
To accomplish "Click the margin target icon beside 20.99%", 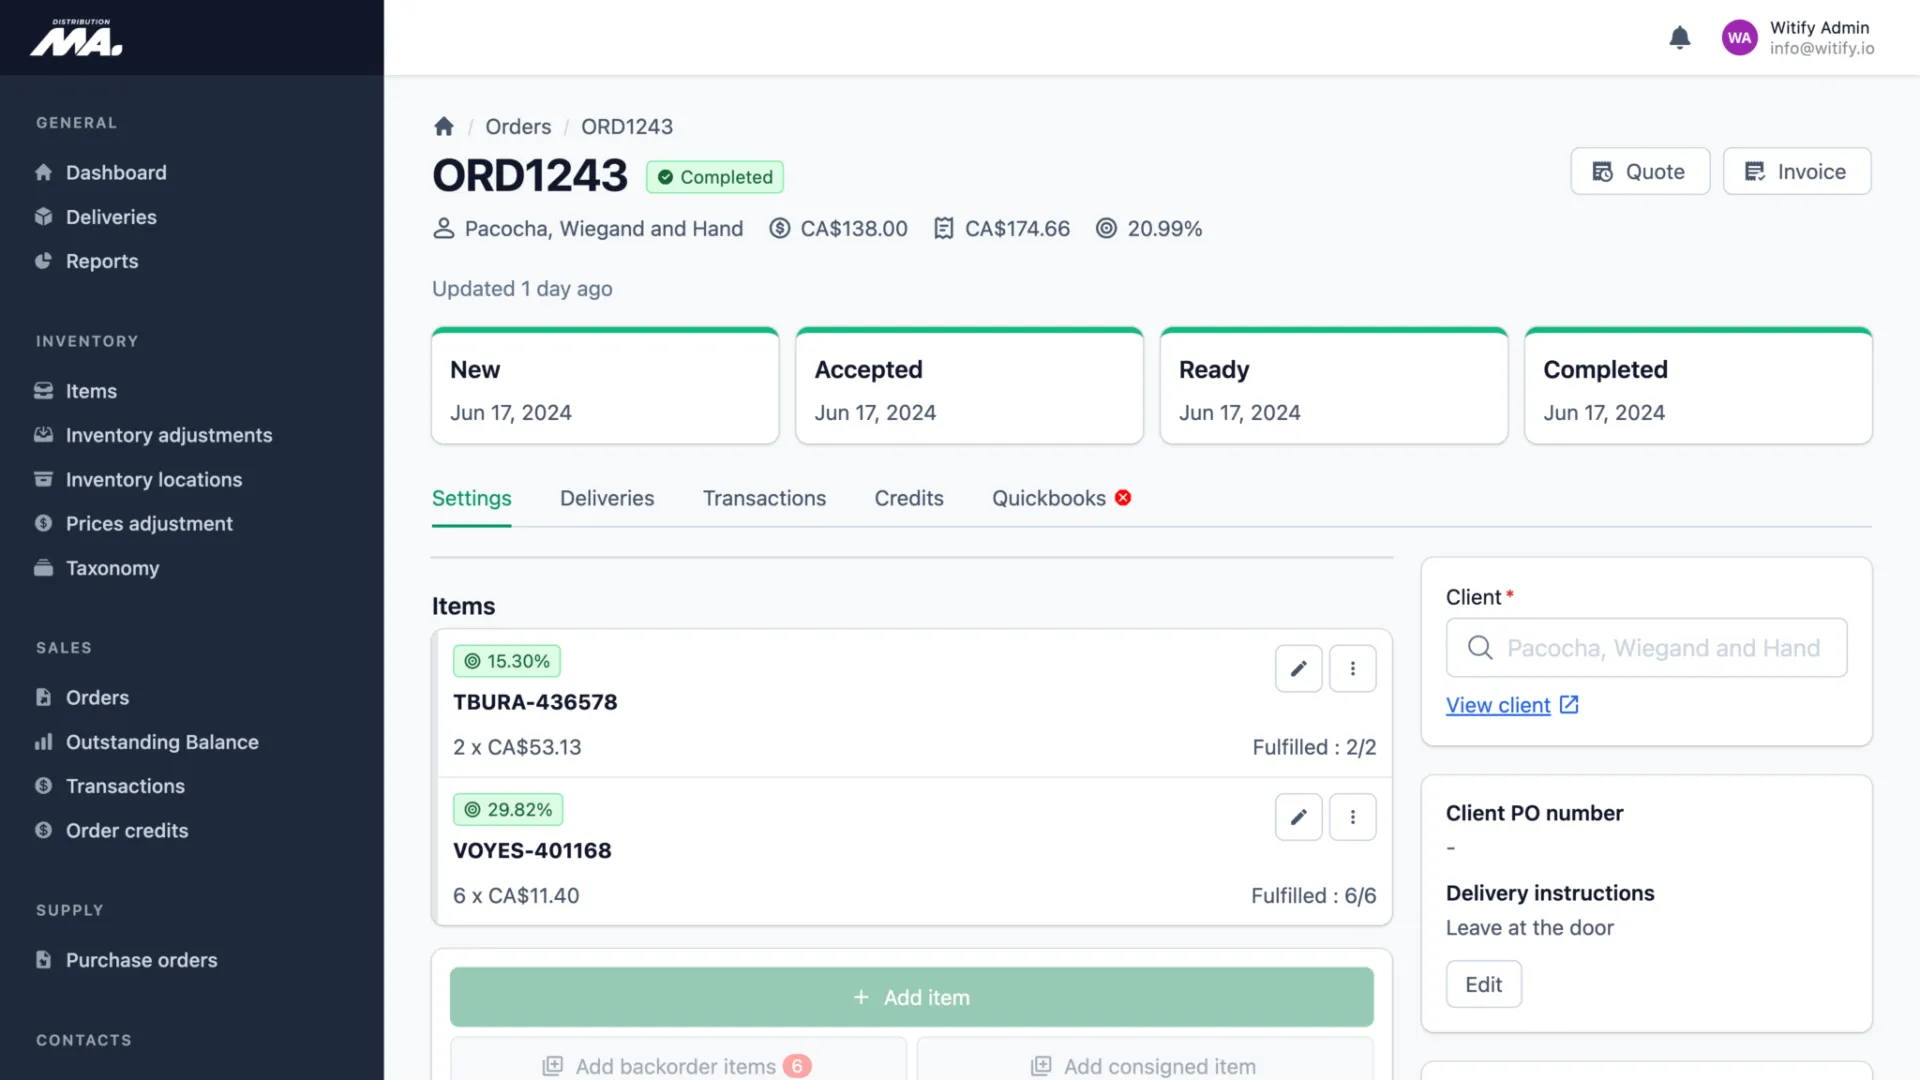I will point(1106,229).
